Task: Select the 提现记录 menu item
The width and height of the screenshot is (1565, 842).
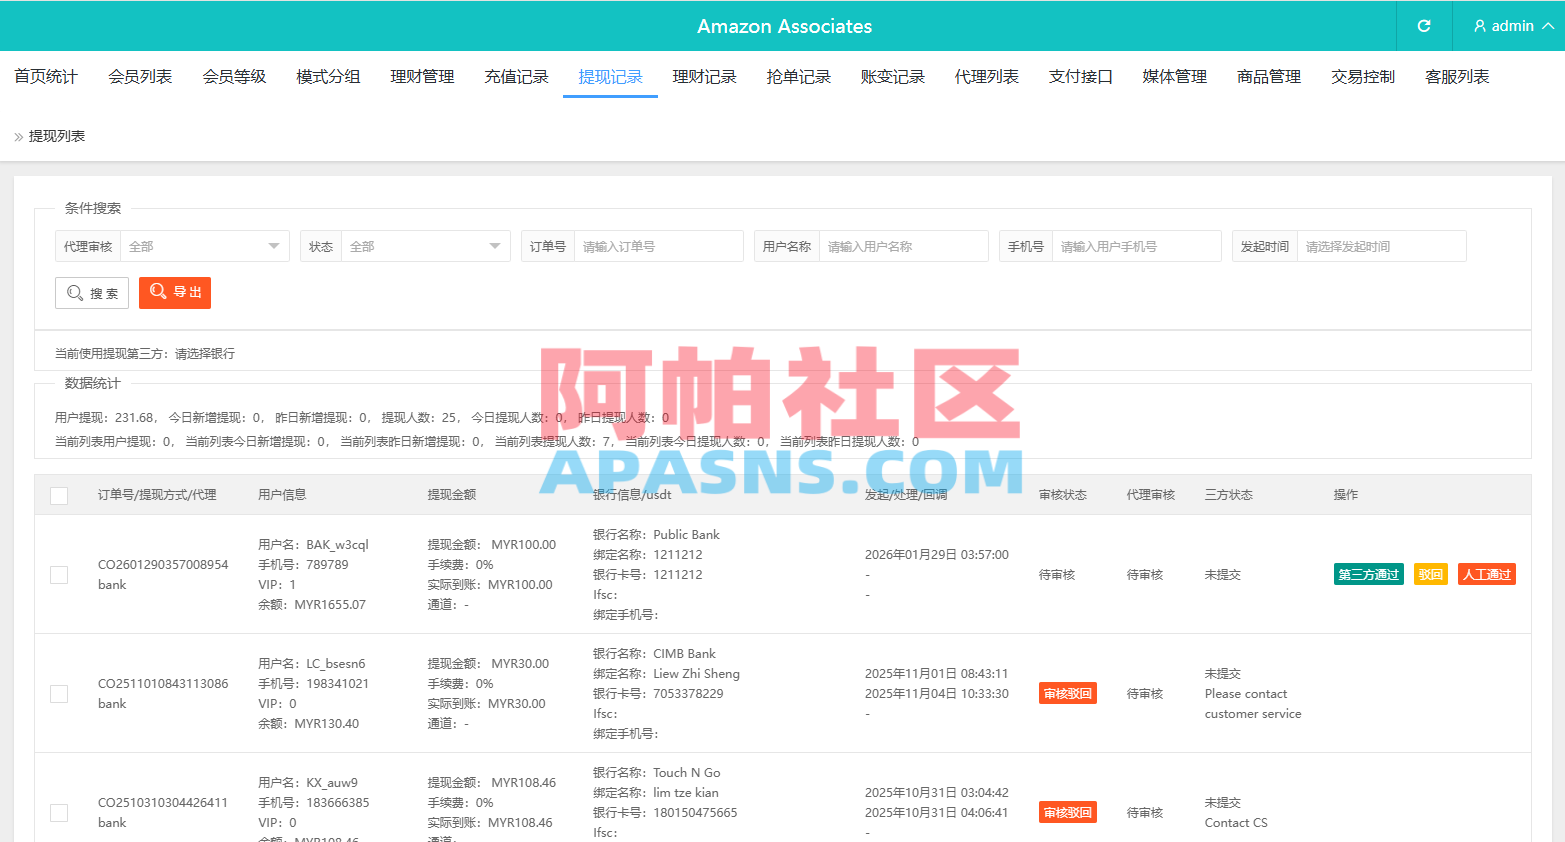Action: (610, 77)
